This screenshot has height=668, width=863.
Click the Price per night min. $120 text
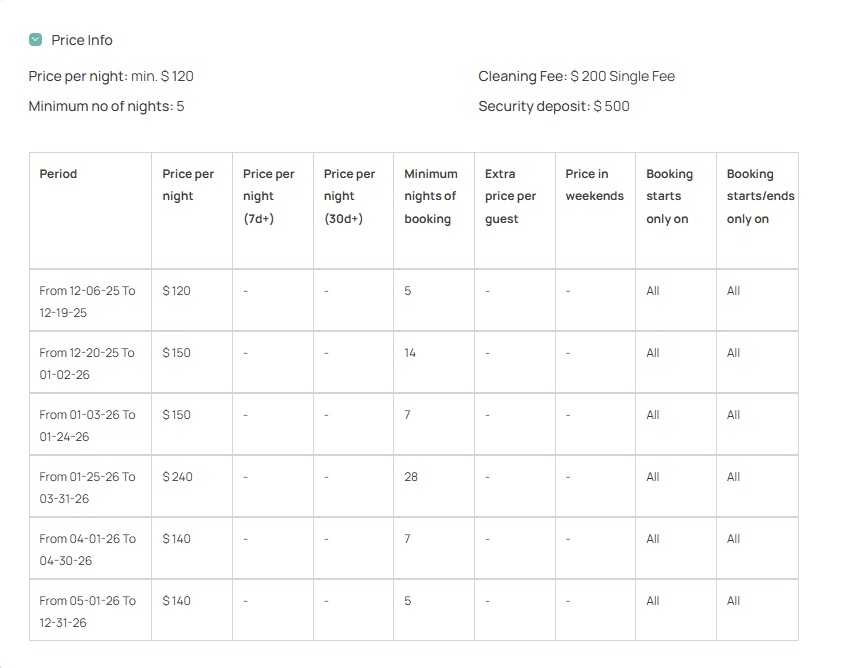111,76
